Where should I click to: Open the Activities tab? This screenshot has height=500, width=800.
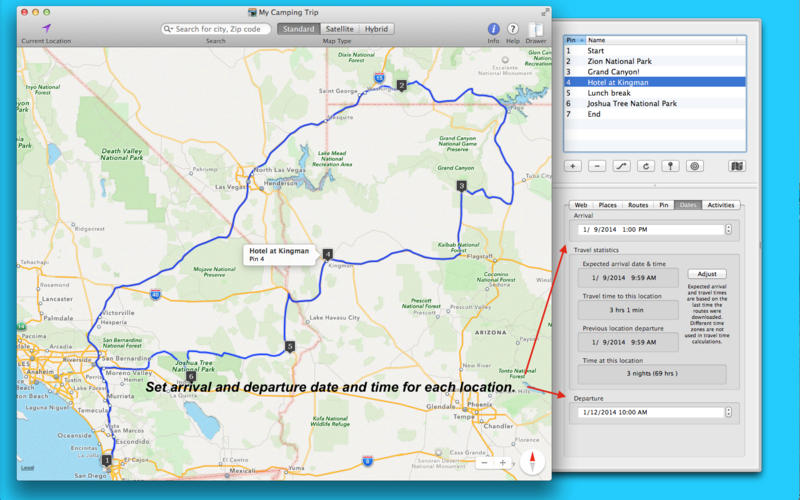[720, 205]
